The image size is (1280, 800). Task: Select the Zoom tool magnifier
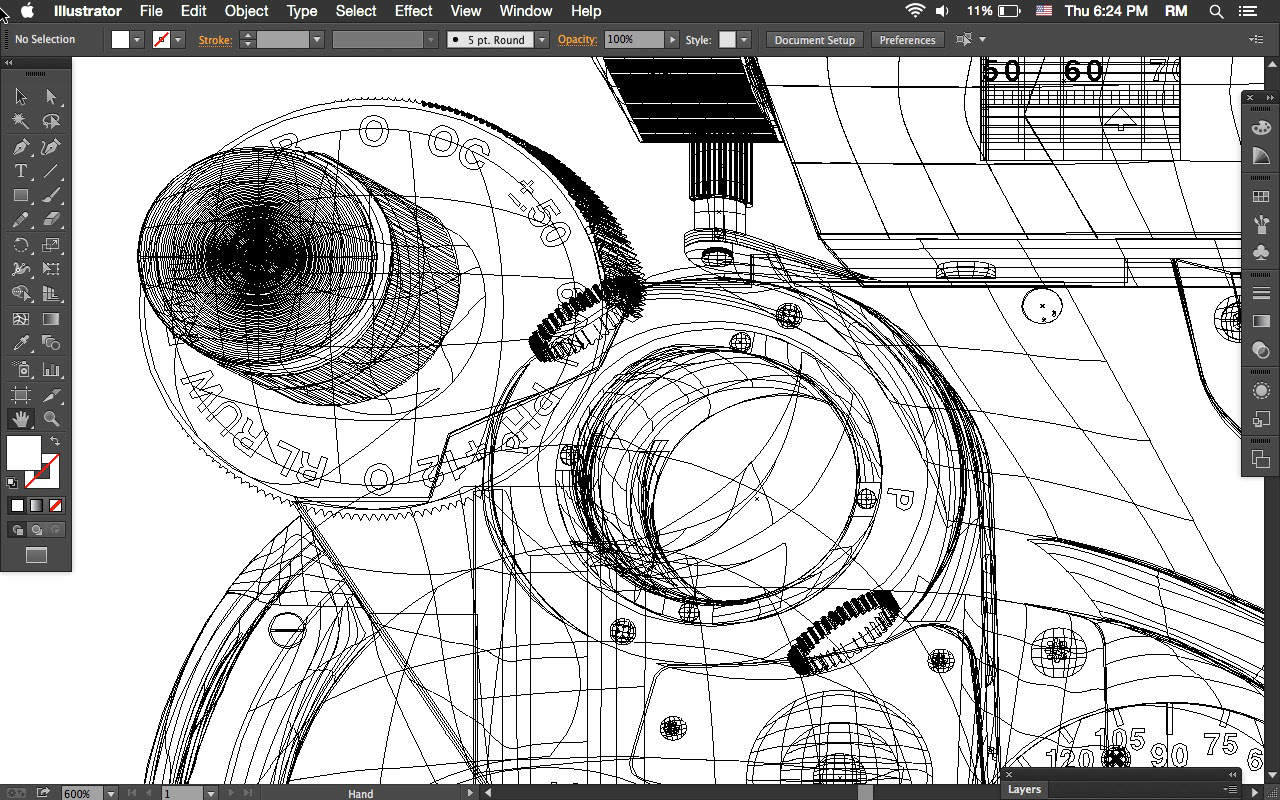point(51,419)
